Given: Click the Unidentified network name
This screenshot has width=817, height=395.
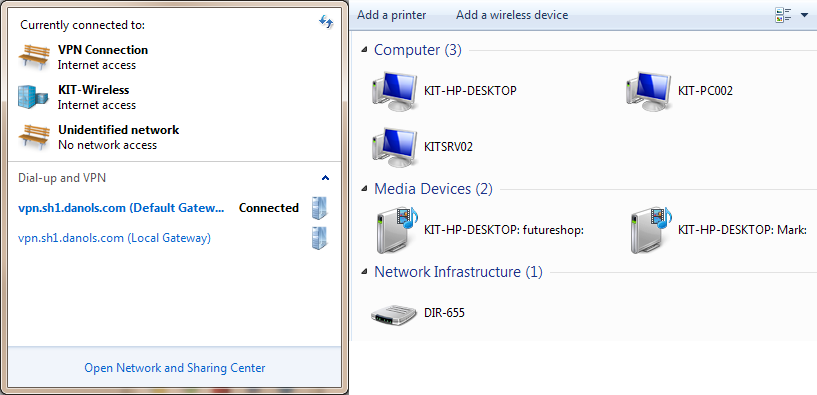Looking at the screenshot, I should coord(119,130).
